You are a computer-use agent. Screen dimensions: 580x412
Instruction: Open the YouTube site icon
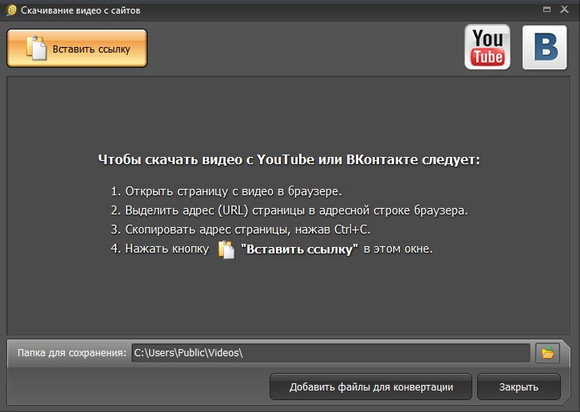point(487,47)
